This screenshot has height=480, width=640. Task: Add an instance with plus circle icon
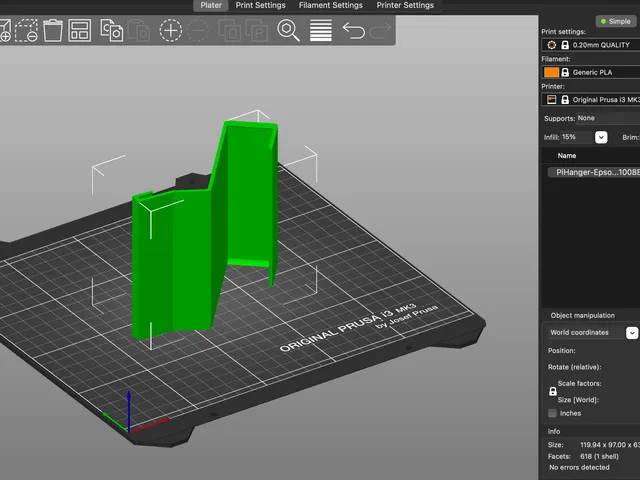pos(171,30)
